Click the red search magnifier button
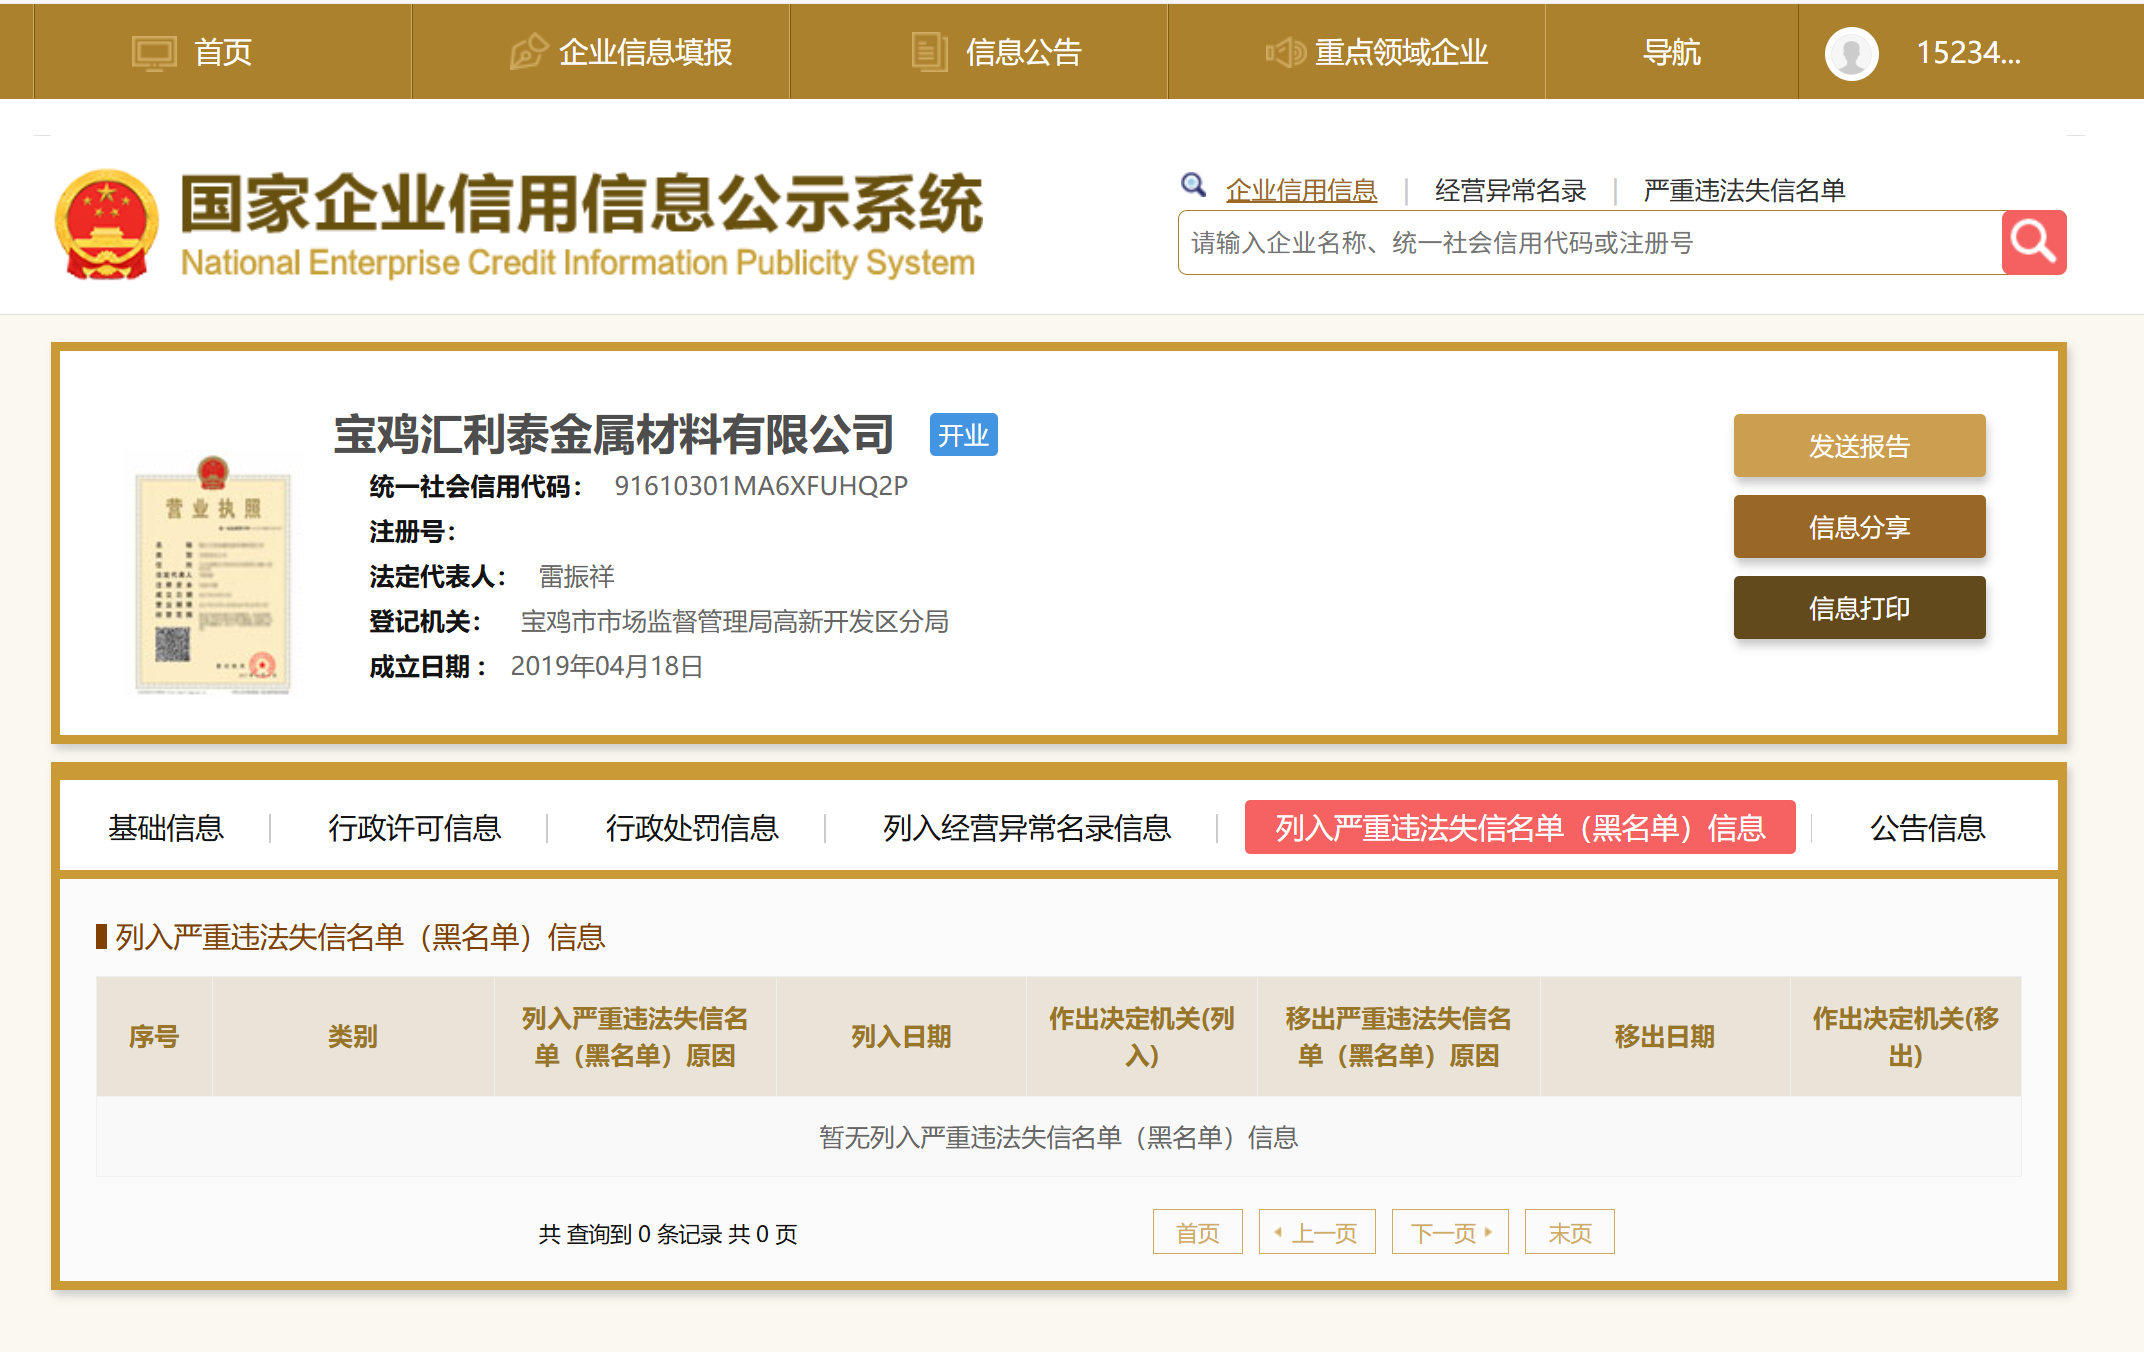 2033,242
